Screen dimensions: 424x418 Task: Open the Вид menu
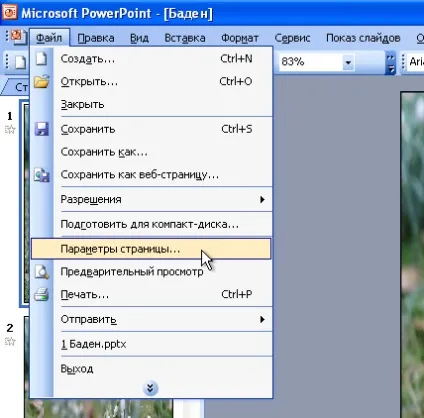[139, 38]
